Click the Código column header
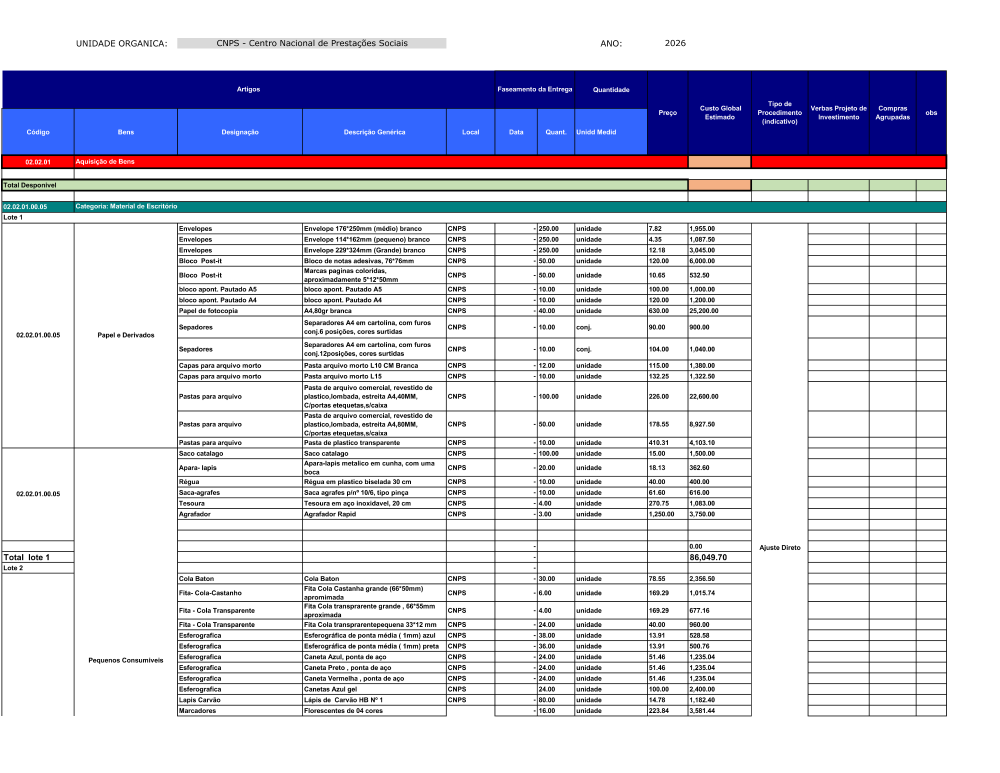 coord(38,132)
